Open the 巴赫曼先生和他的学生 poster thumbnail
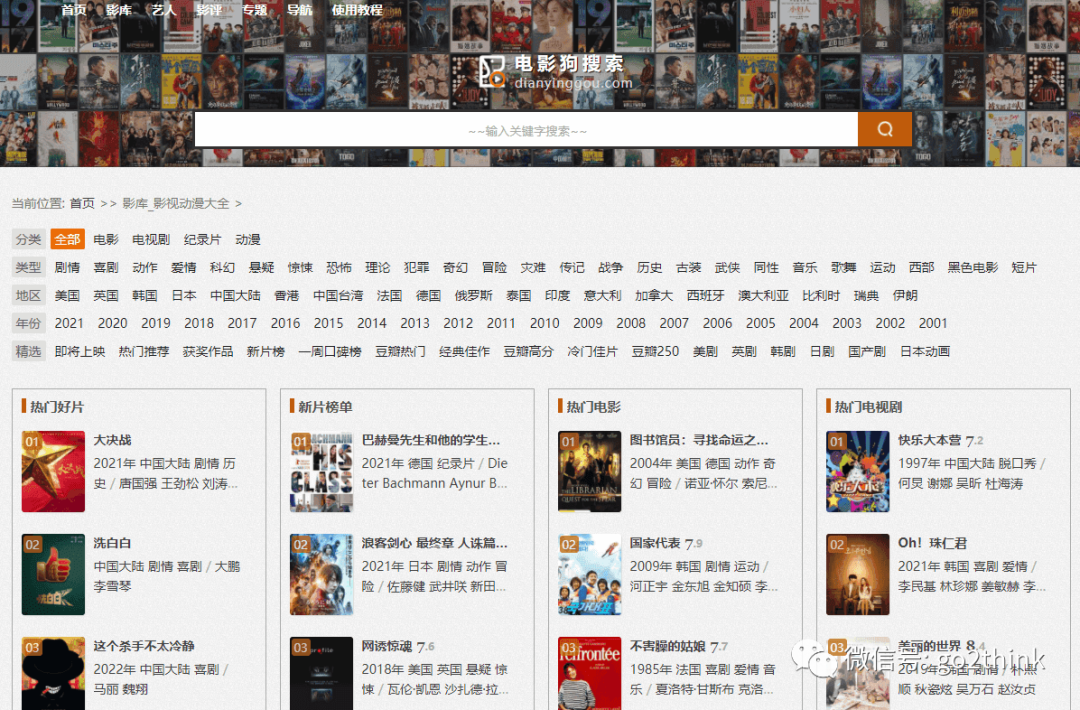This screenshot has width=1080, height=710. [322, 471]
